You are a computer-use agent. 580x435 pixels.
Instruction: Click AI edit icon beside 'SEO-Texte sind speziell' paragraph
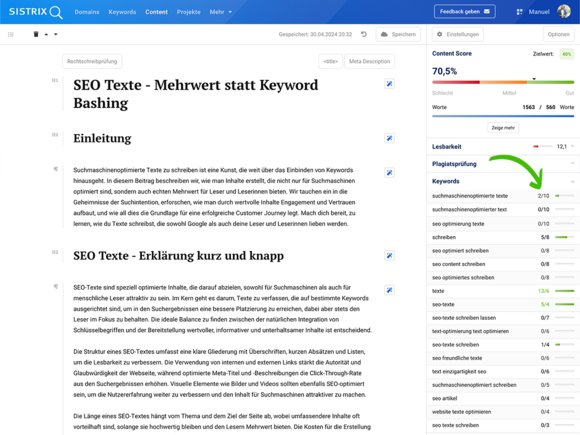[389, 290]
